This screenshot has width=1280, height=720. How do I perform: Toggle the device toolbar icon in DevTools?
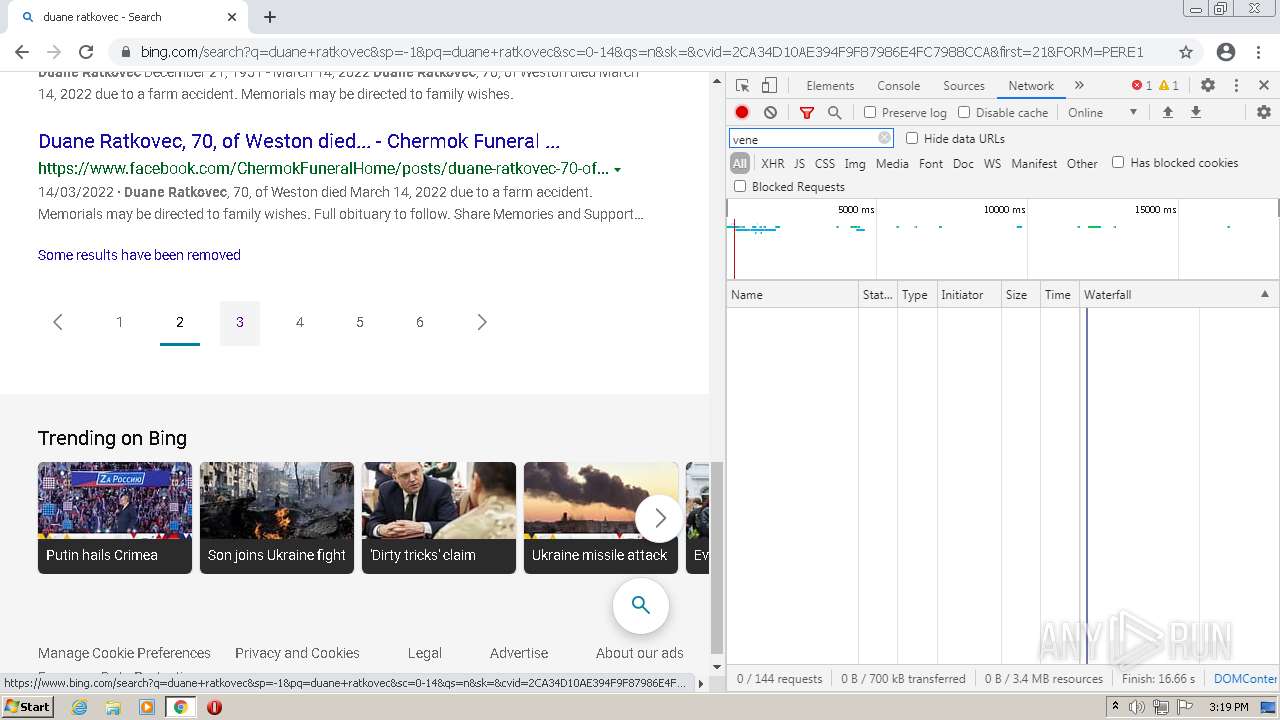769,85
